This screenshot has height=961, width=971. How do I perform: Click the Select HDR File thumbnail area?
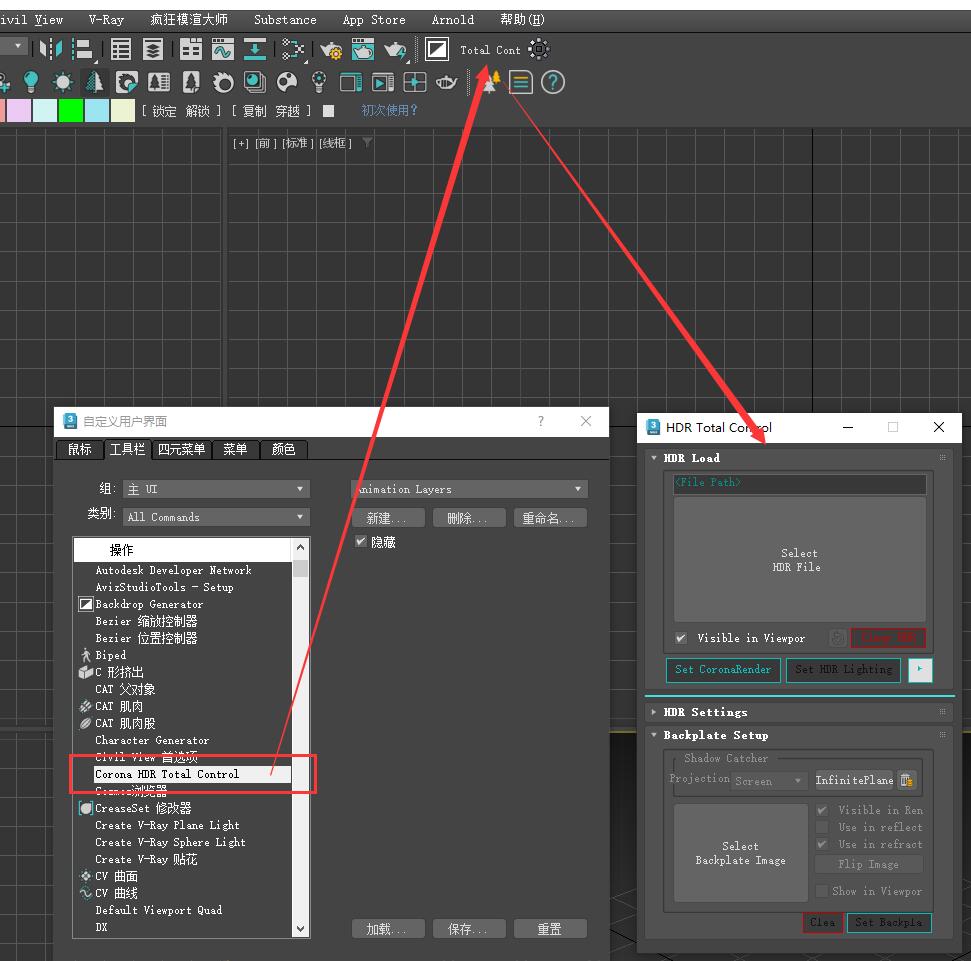[x=799, y=560]
